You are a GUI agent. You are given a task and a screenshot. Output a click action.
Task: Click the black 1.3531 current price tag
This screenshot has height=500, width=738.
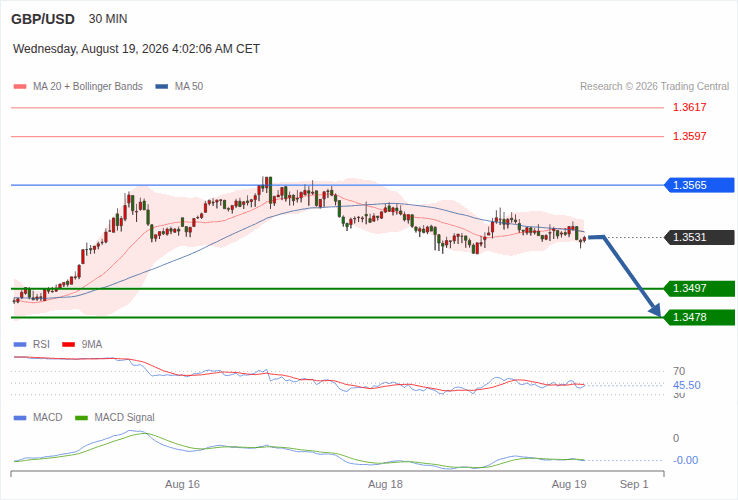[x=699, y=237]
